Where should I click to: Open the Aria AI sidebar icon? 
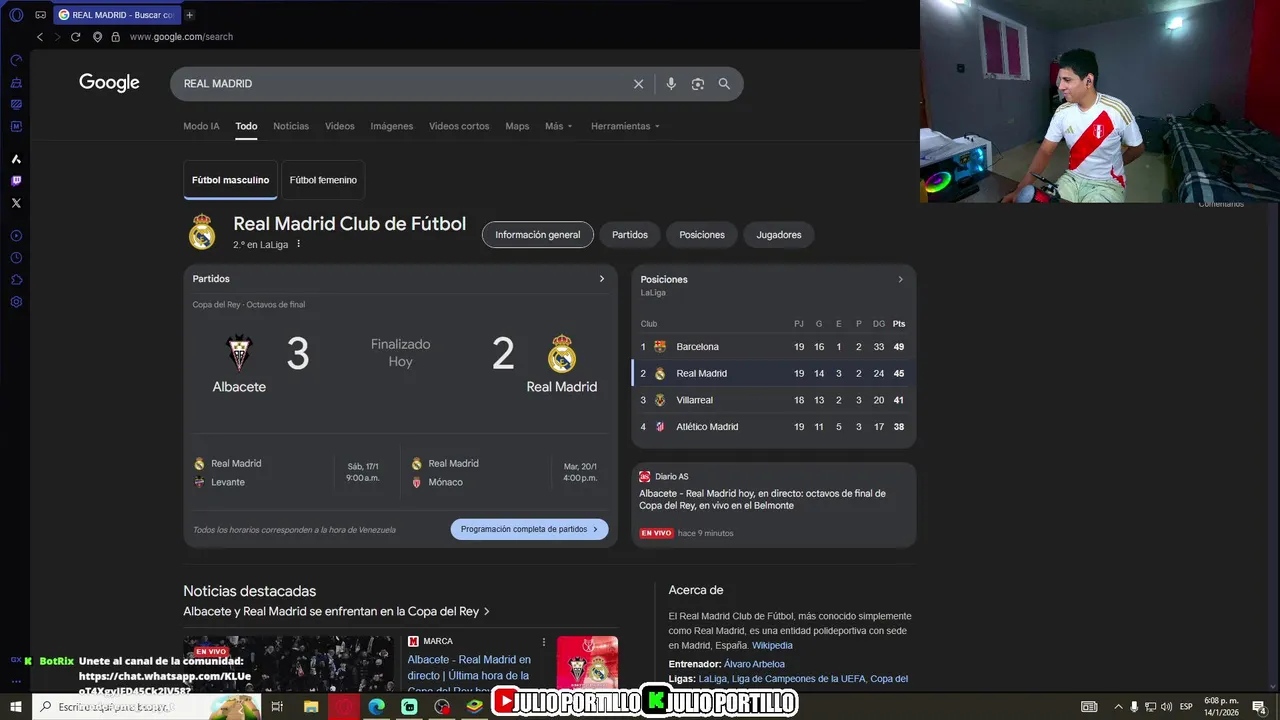[x=16, y=159]
